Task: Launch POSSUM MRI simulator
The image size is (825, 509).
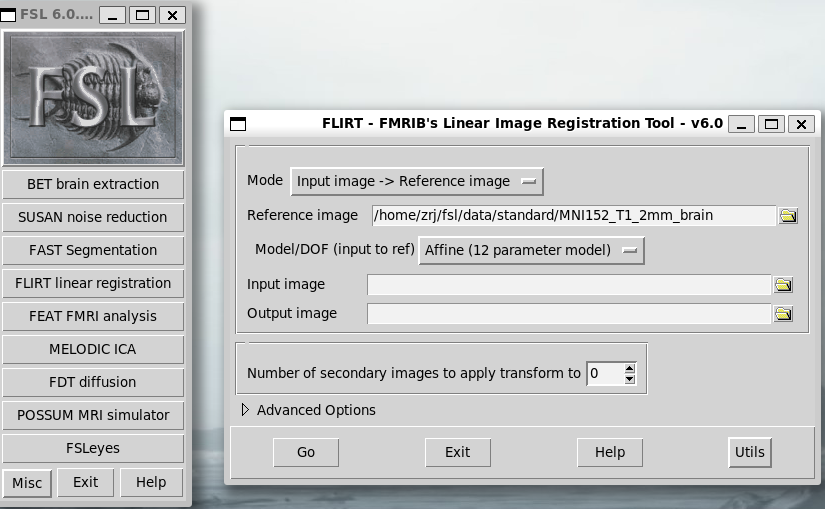Action: 93,415
